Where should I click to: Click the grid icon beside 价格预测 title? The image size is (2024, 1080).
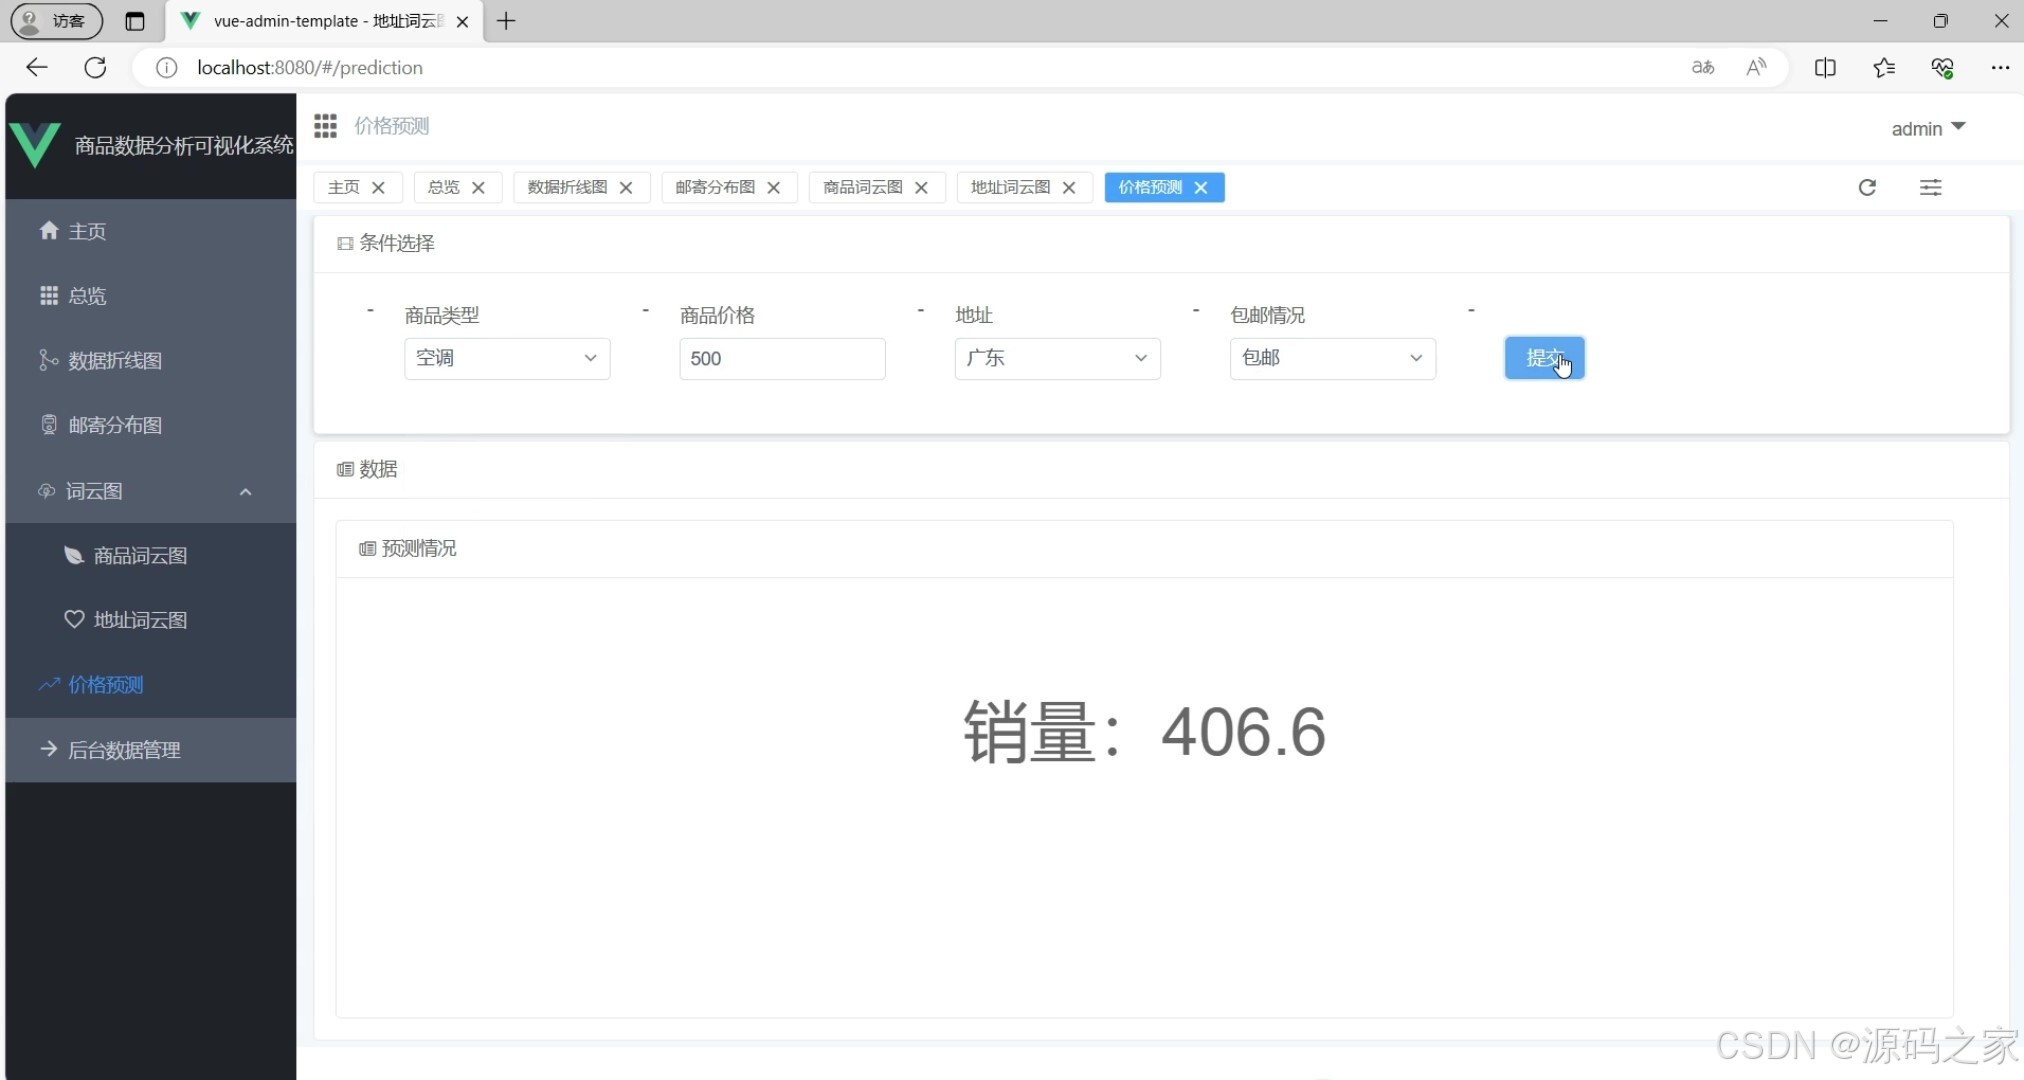point(325,125)
